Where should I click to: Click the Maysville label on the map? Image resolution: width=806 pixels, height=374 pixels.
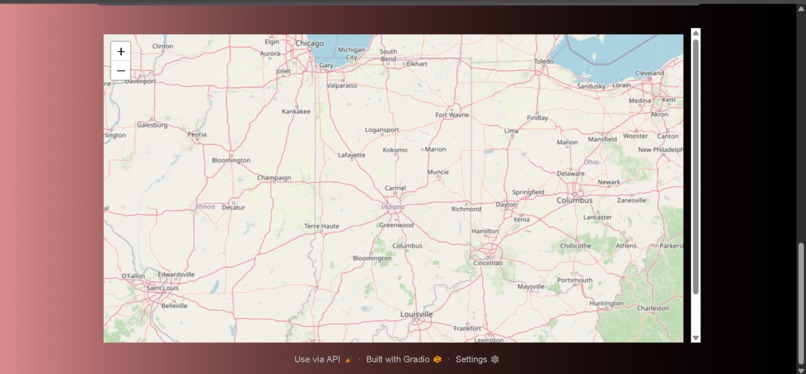pos(530,287)
